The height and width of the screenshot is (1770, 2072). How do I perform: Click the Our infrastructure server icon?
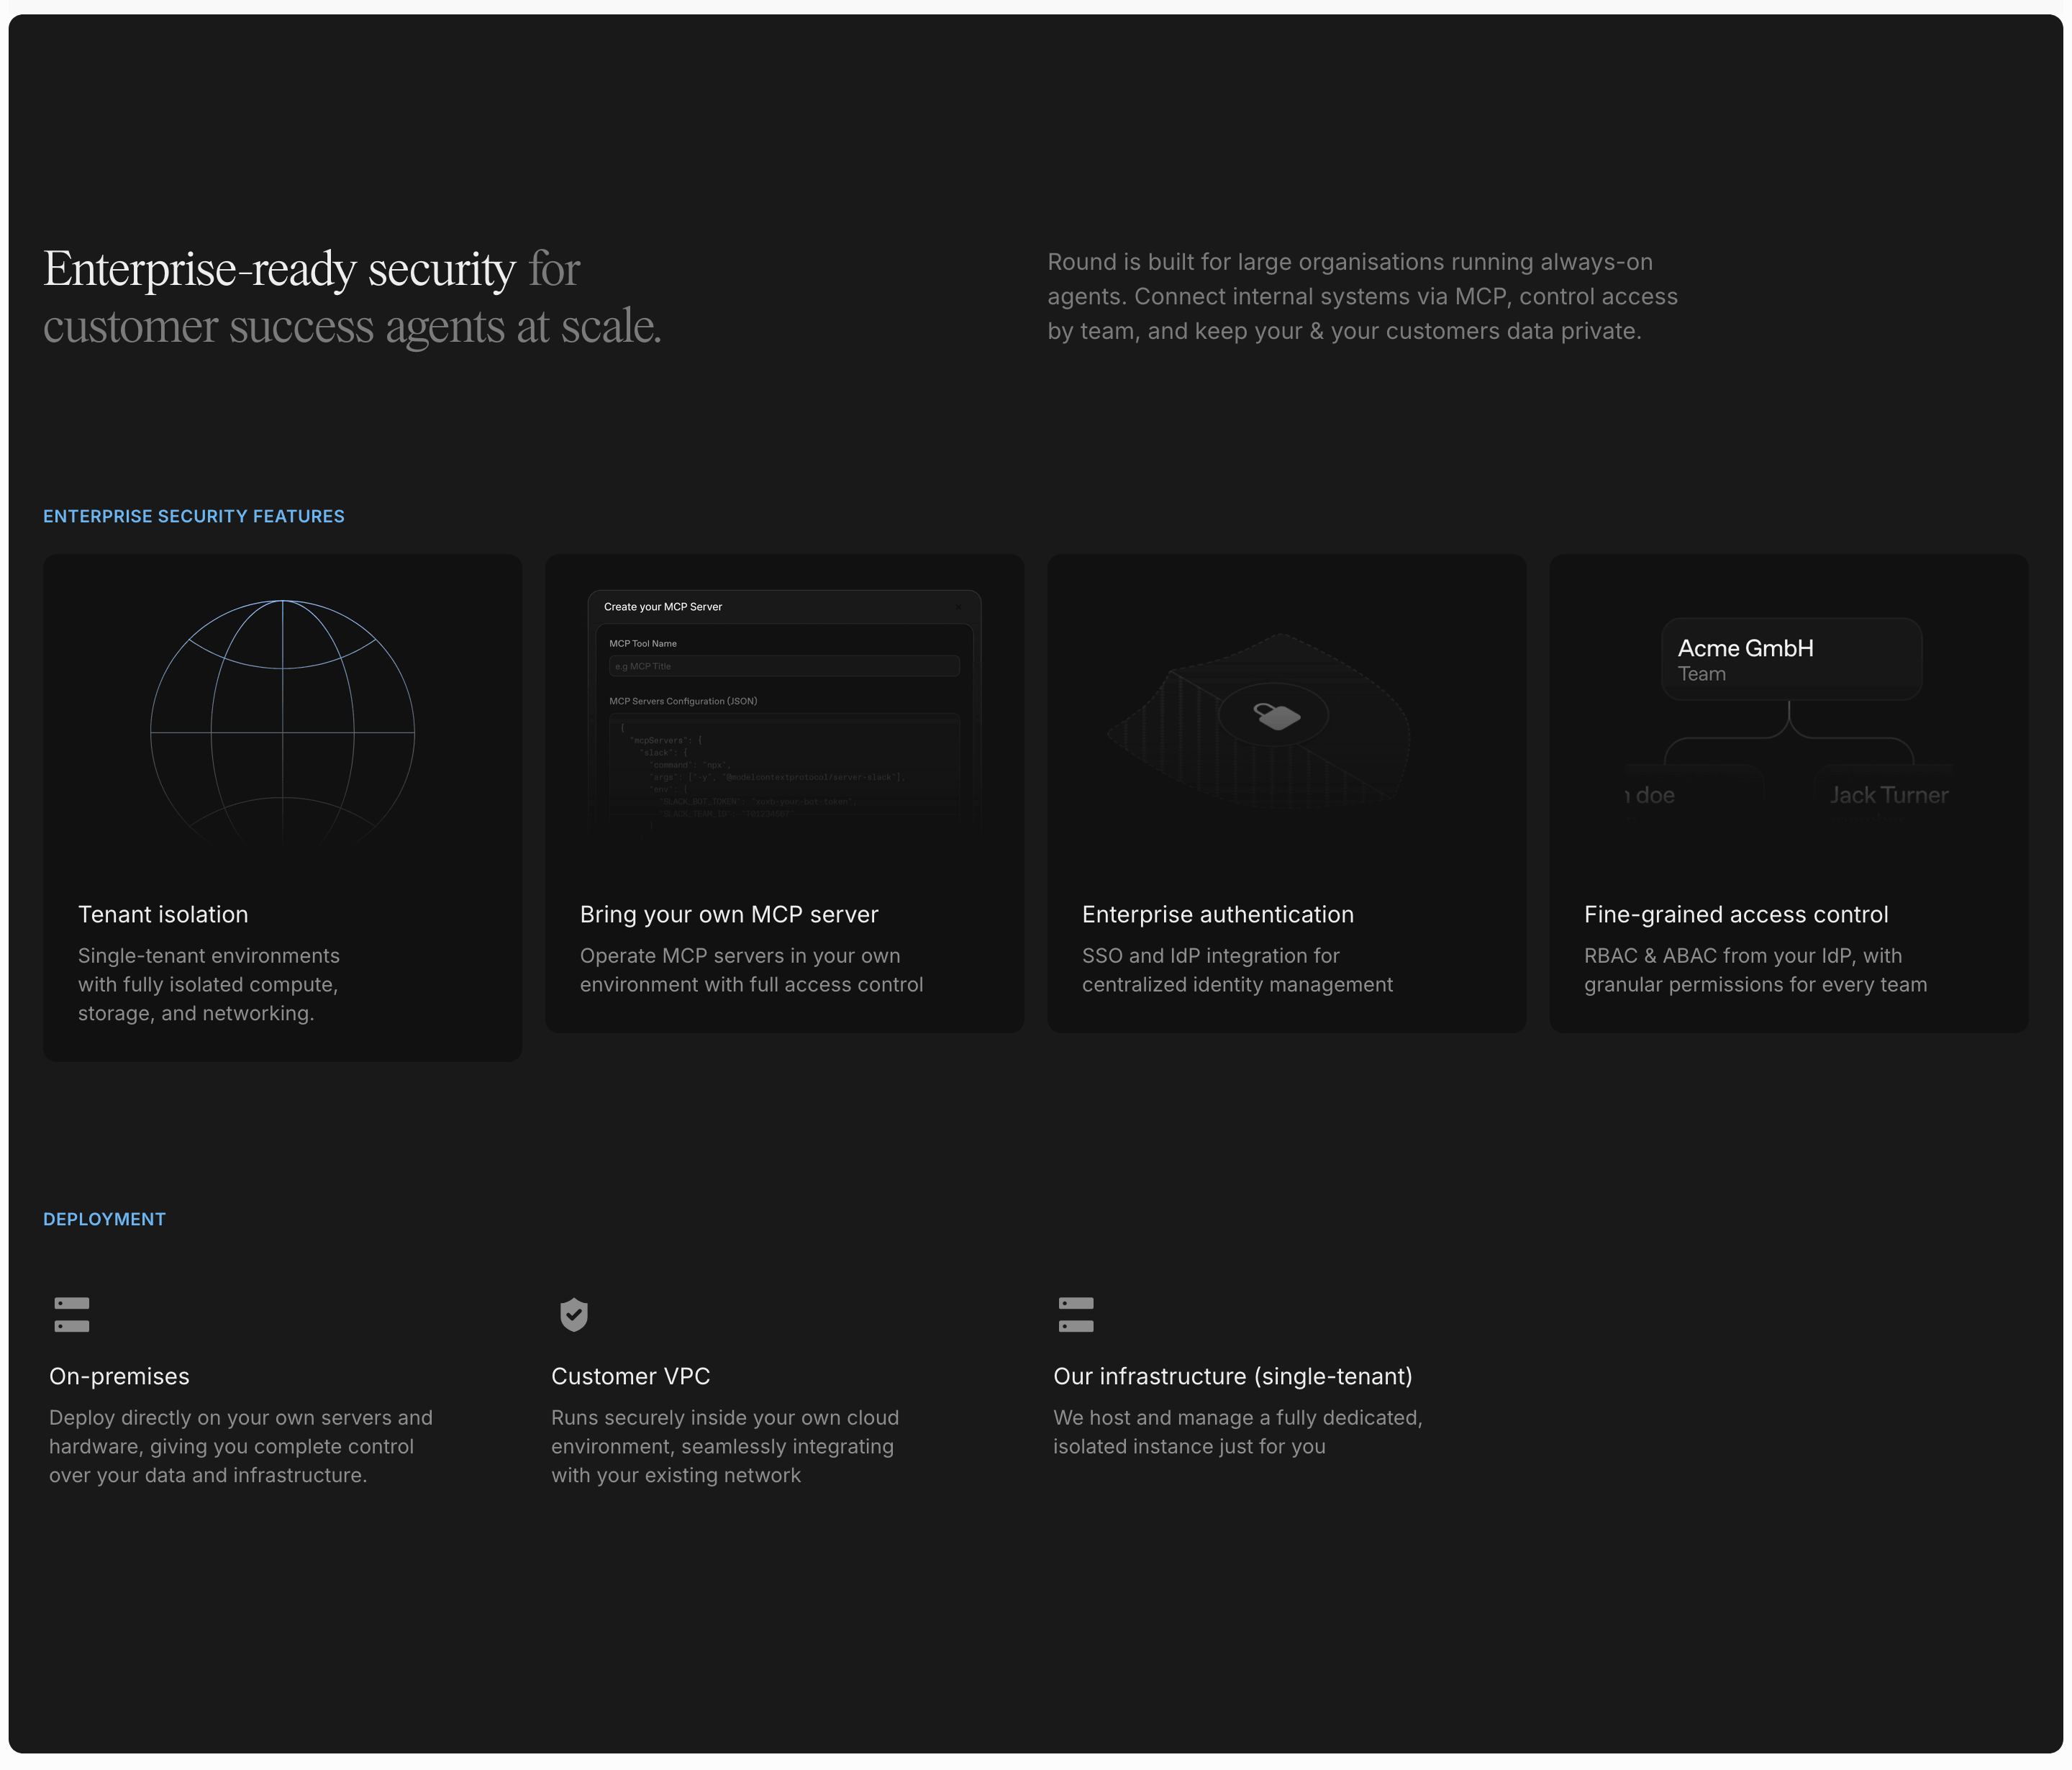click(x=1076, y=1314)
